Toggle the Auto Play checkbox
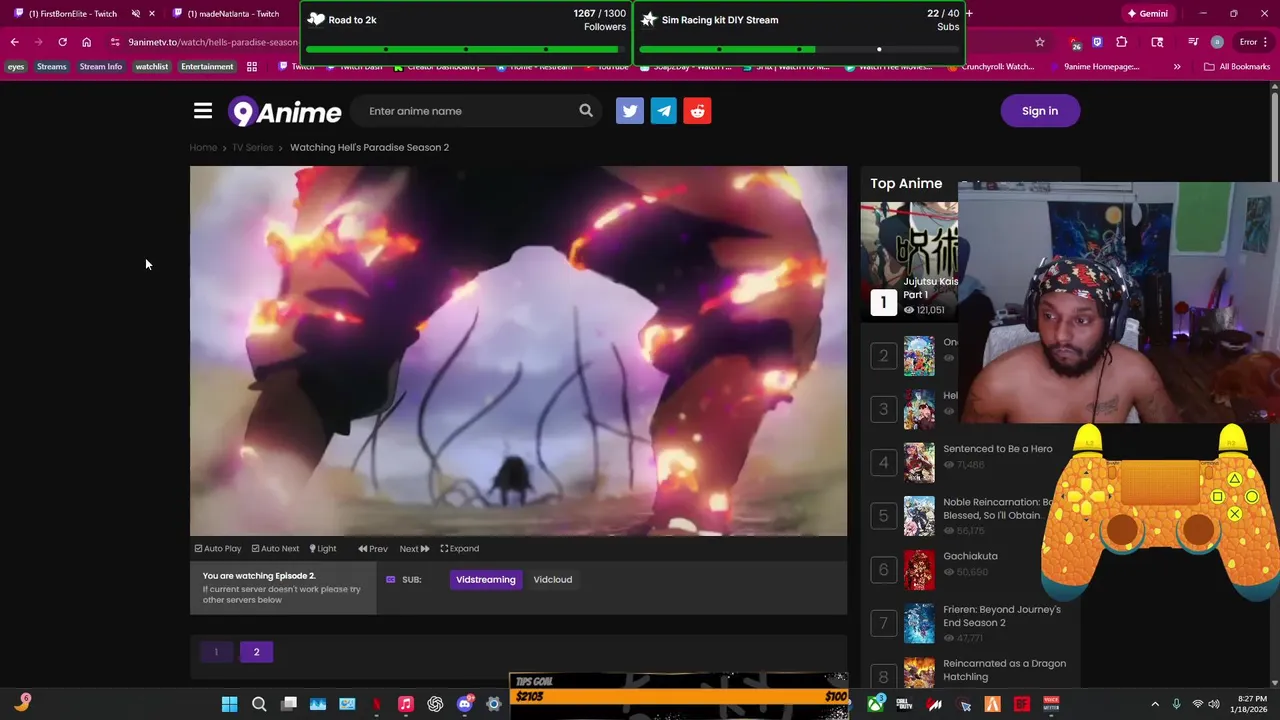 coord(218,549)
